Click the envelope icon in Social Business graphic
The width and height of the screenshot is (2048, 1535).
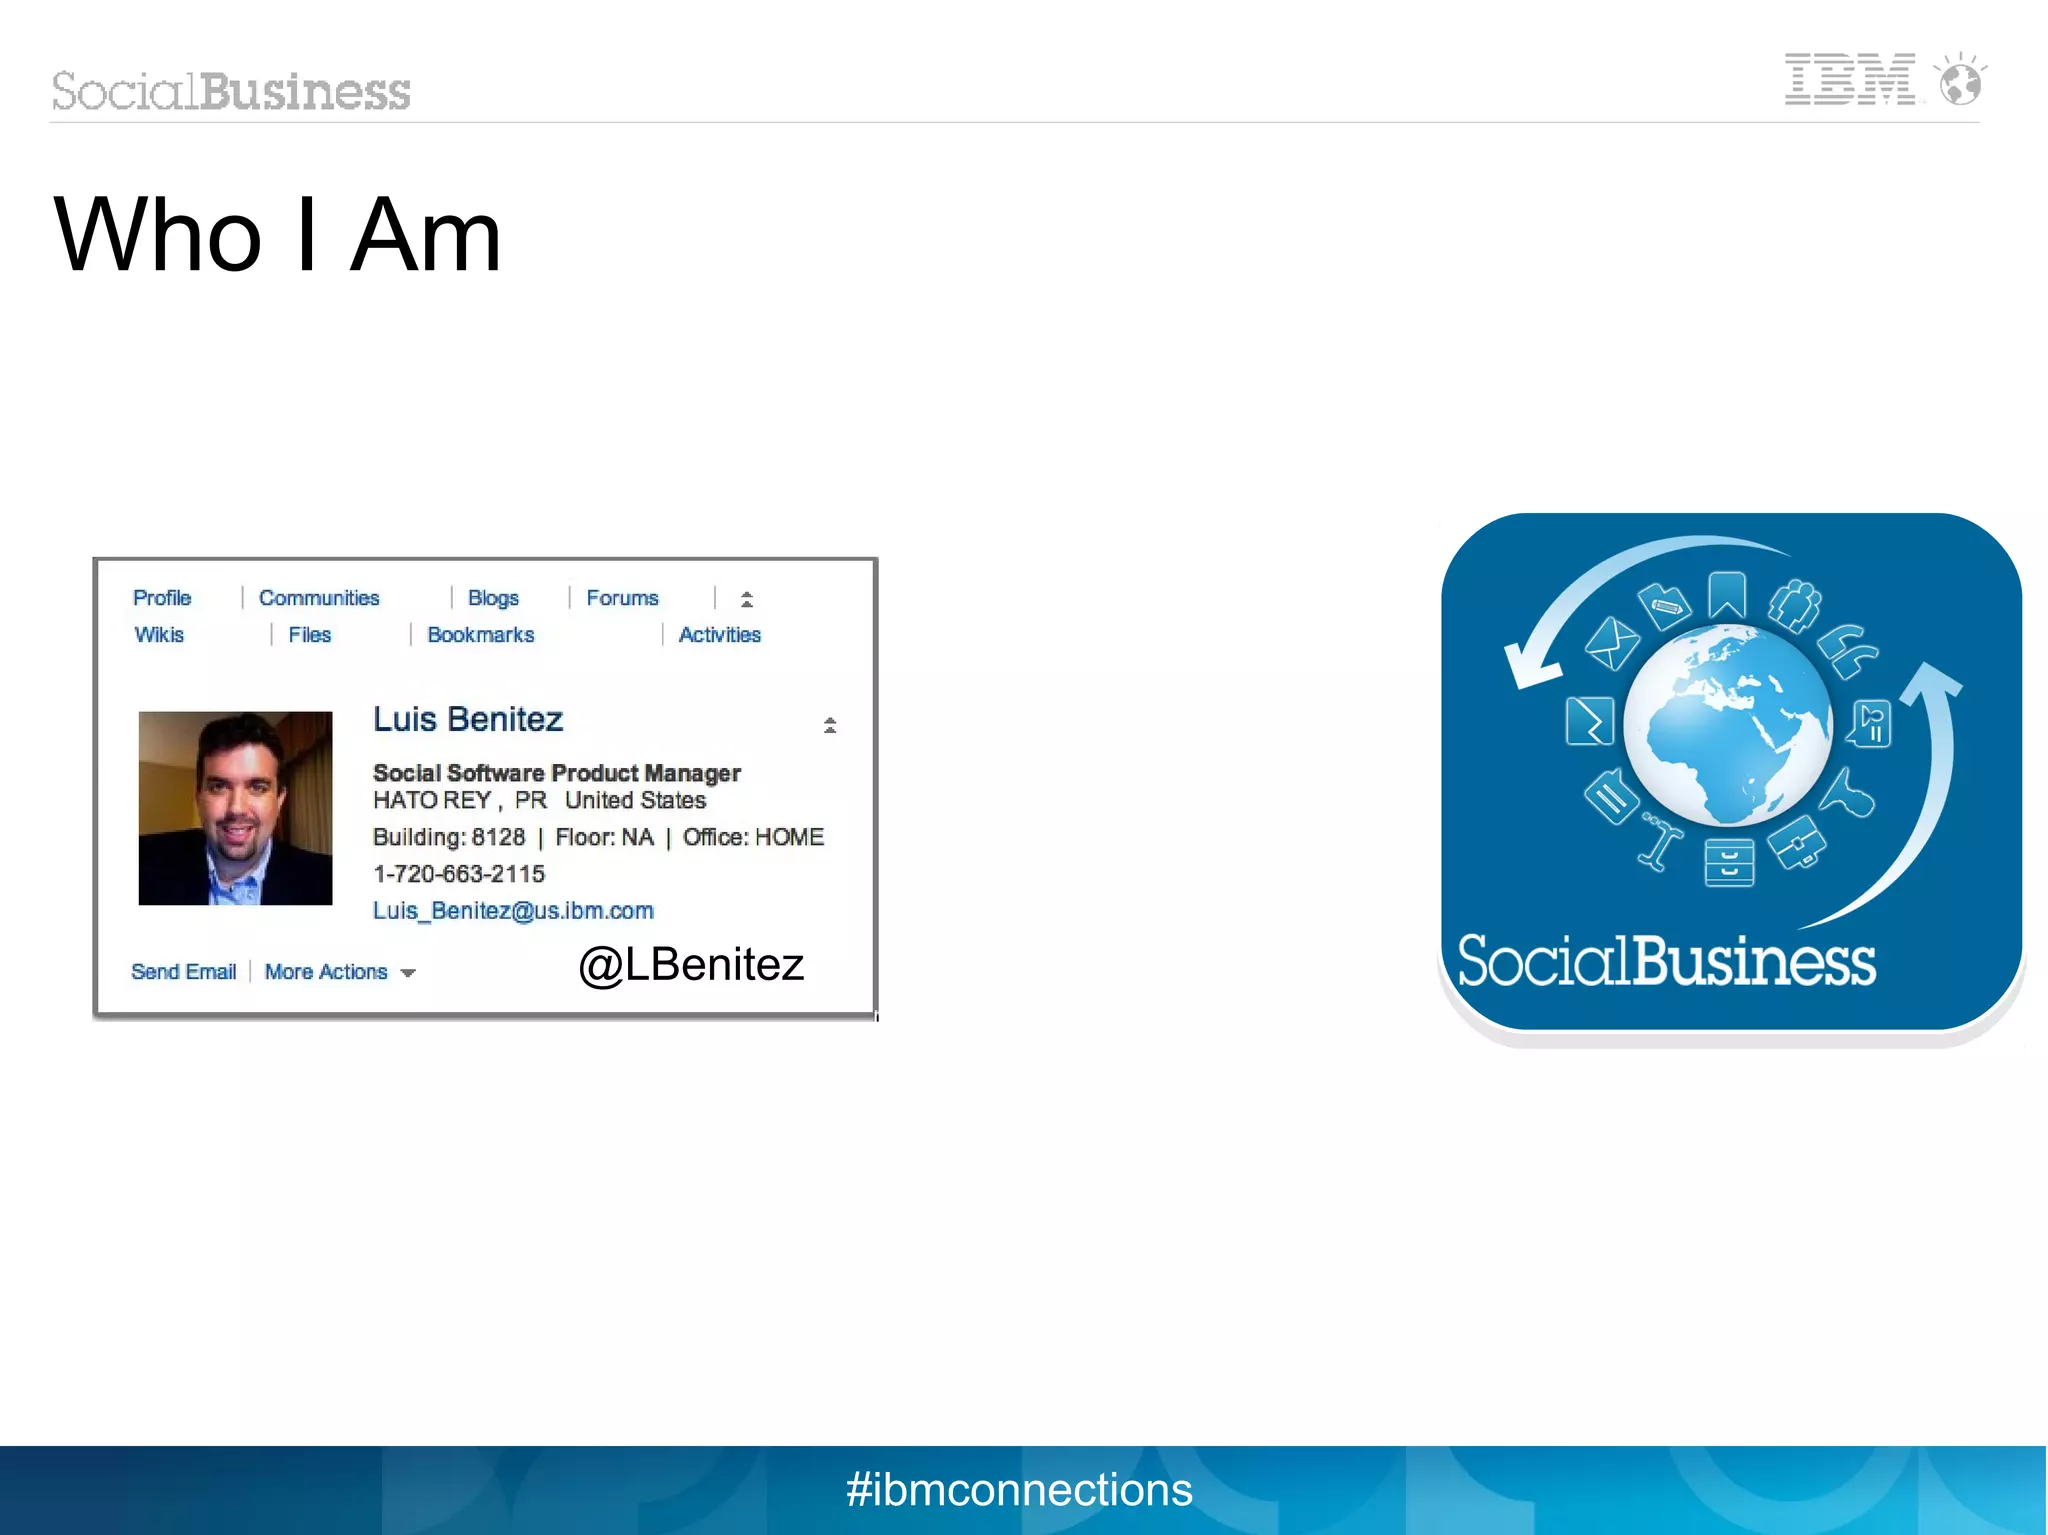pyautogui.click(x=1612, y=643)
